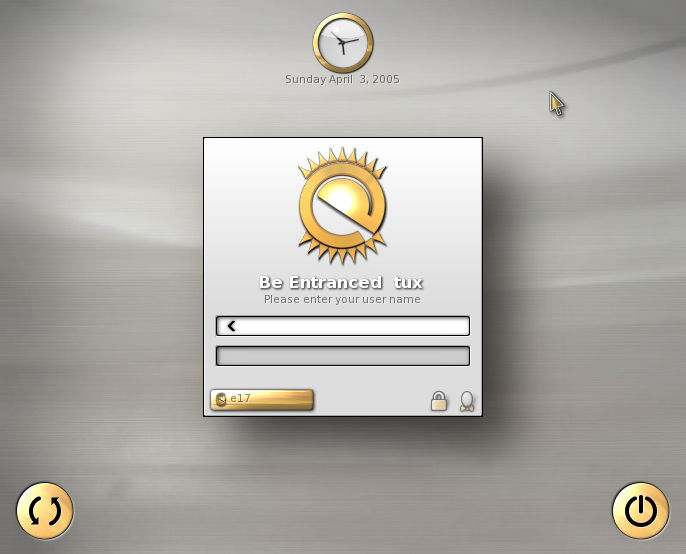686x554 pixels.
Task: Click the small Enlightenment icon beside e17
Action: (221, 399)
